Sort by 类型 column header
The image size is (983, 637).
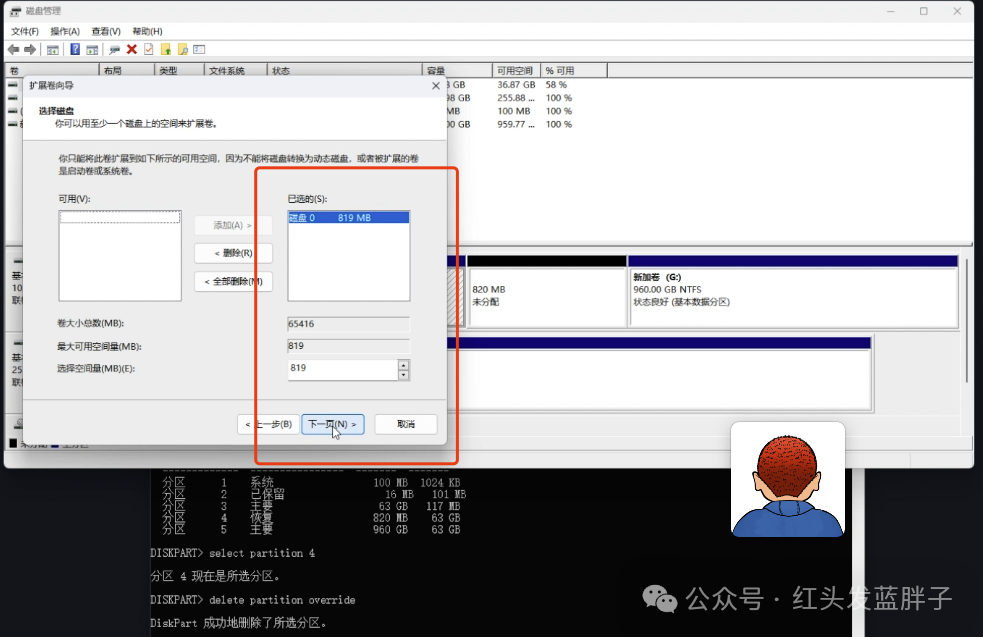tap(179, 70)
